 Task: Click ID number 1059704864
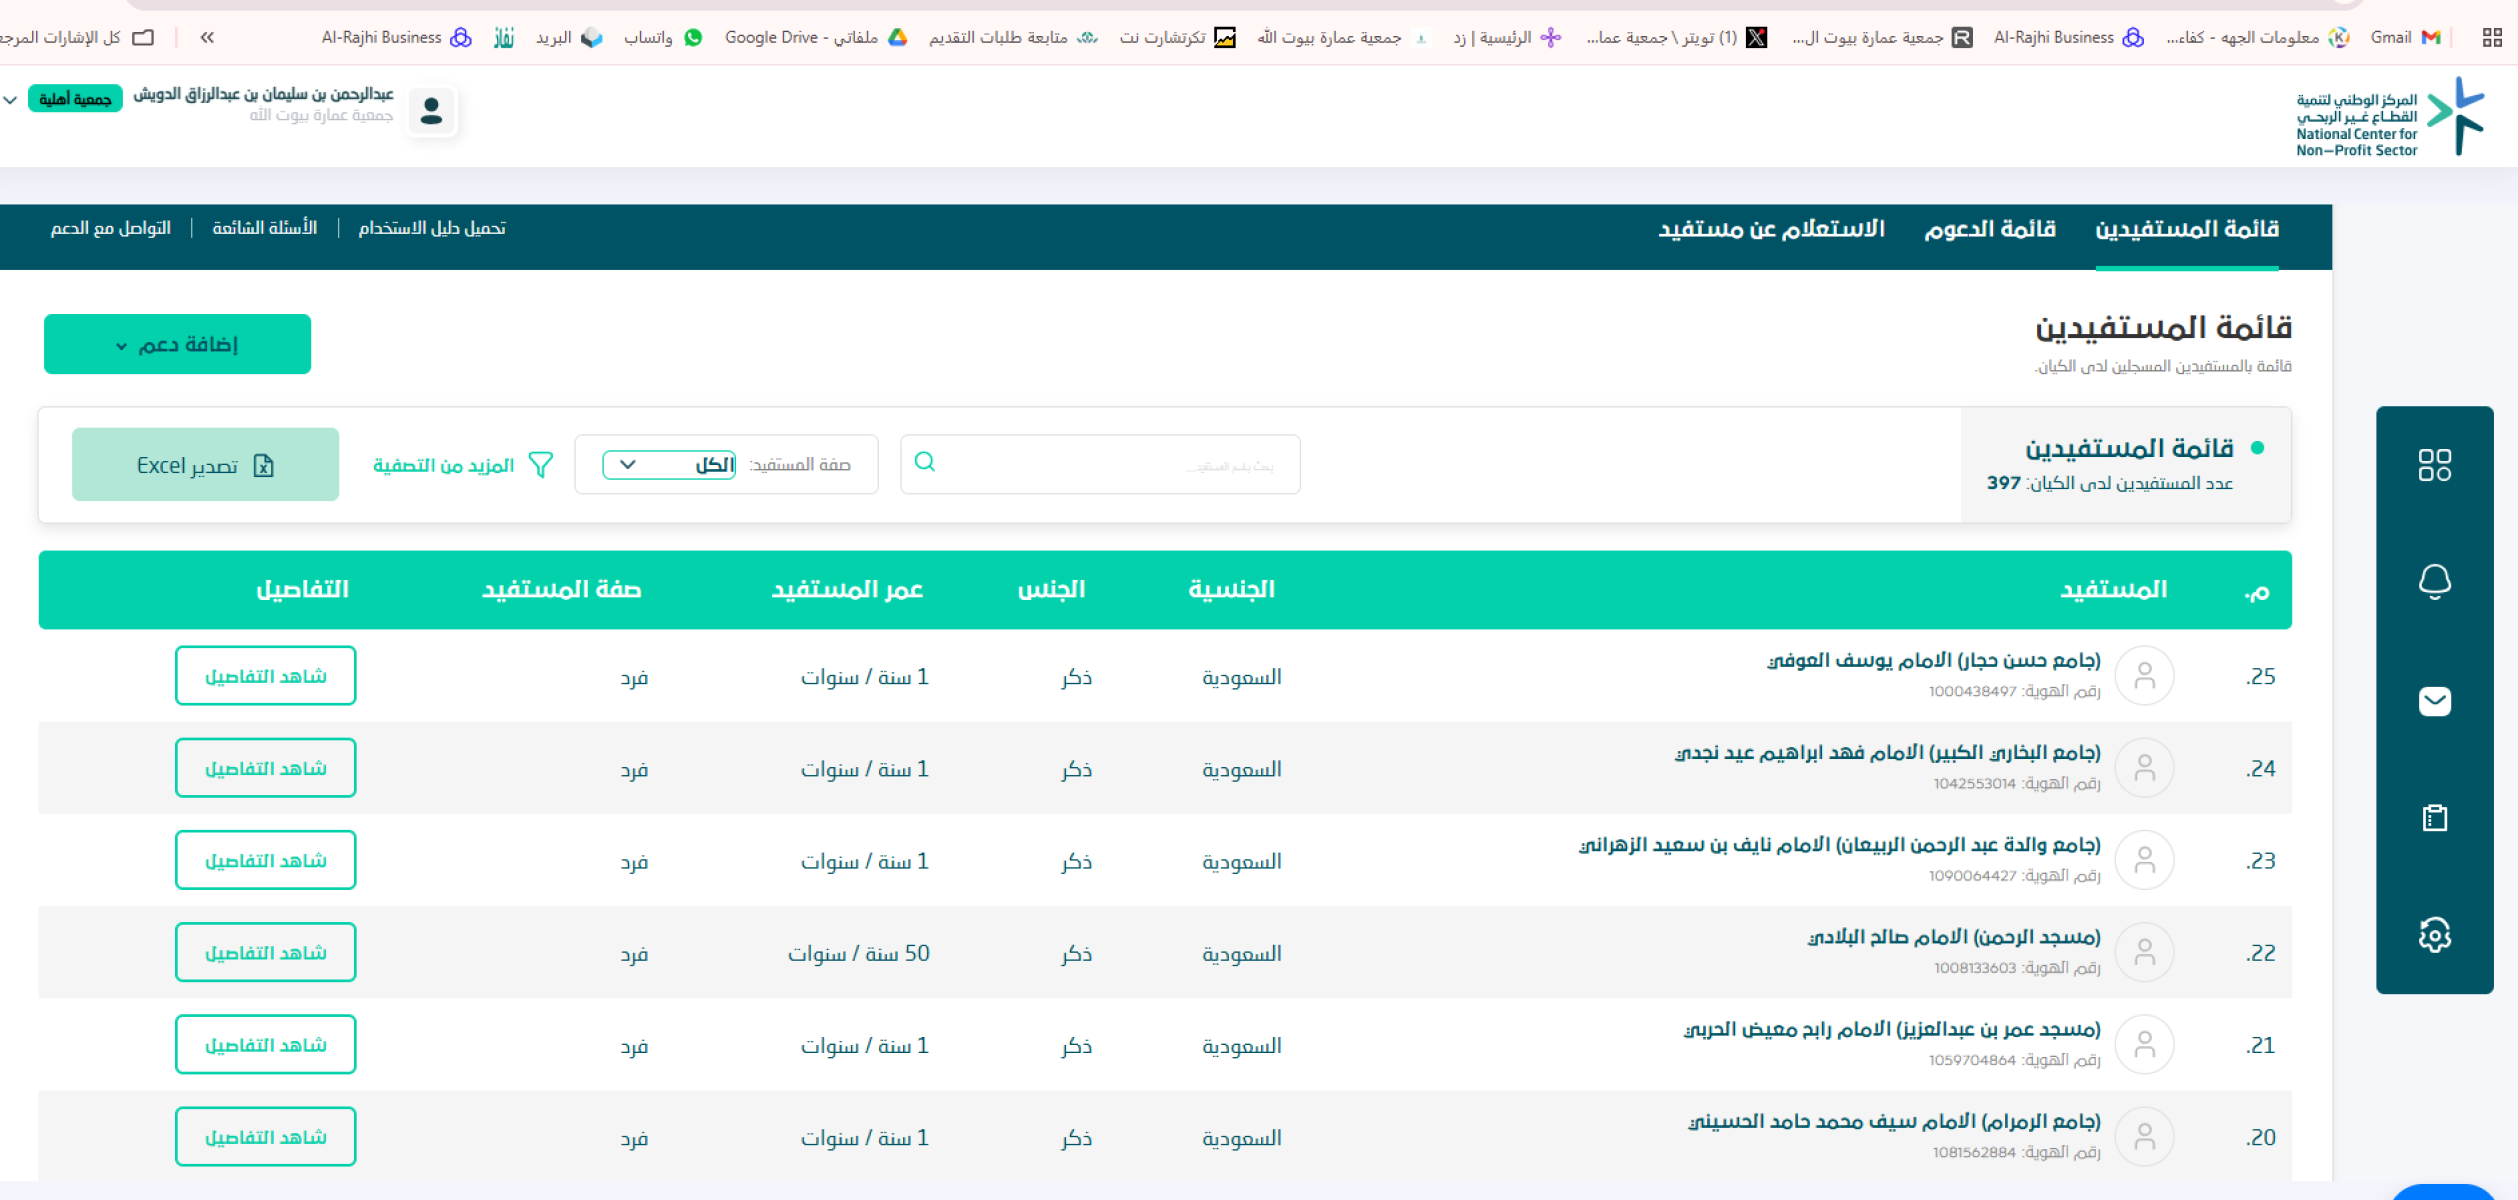click(x=1972, y=1060)
